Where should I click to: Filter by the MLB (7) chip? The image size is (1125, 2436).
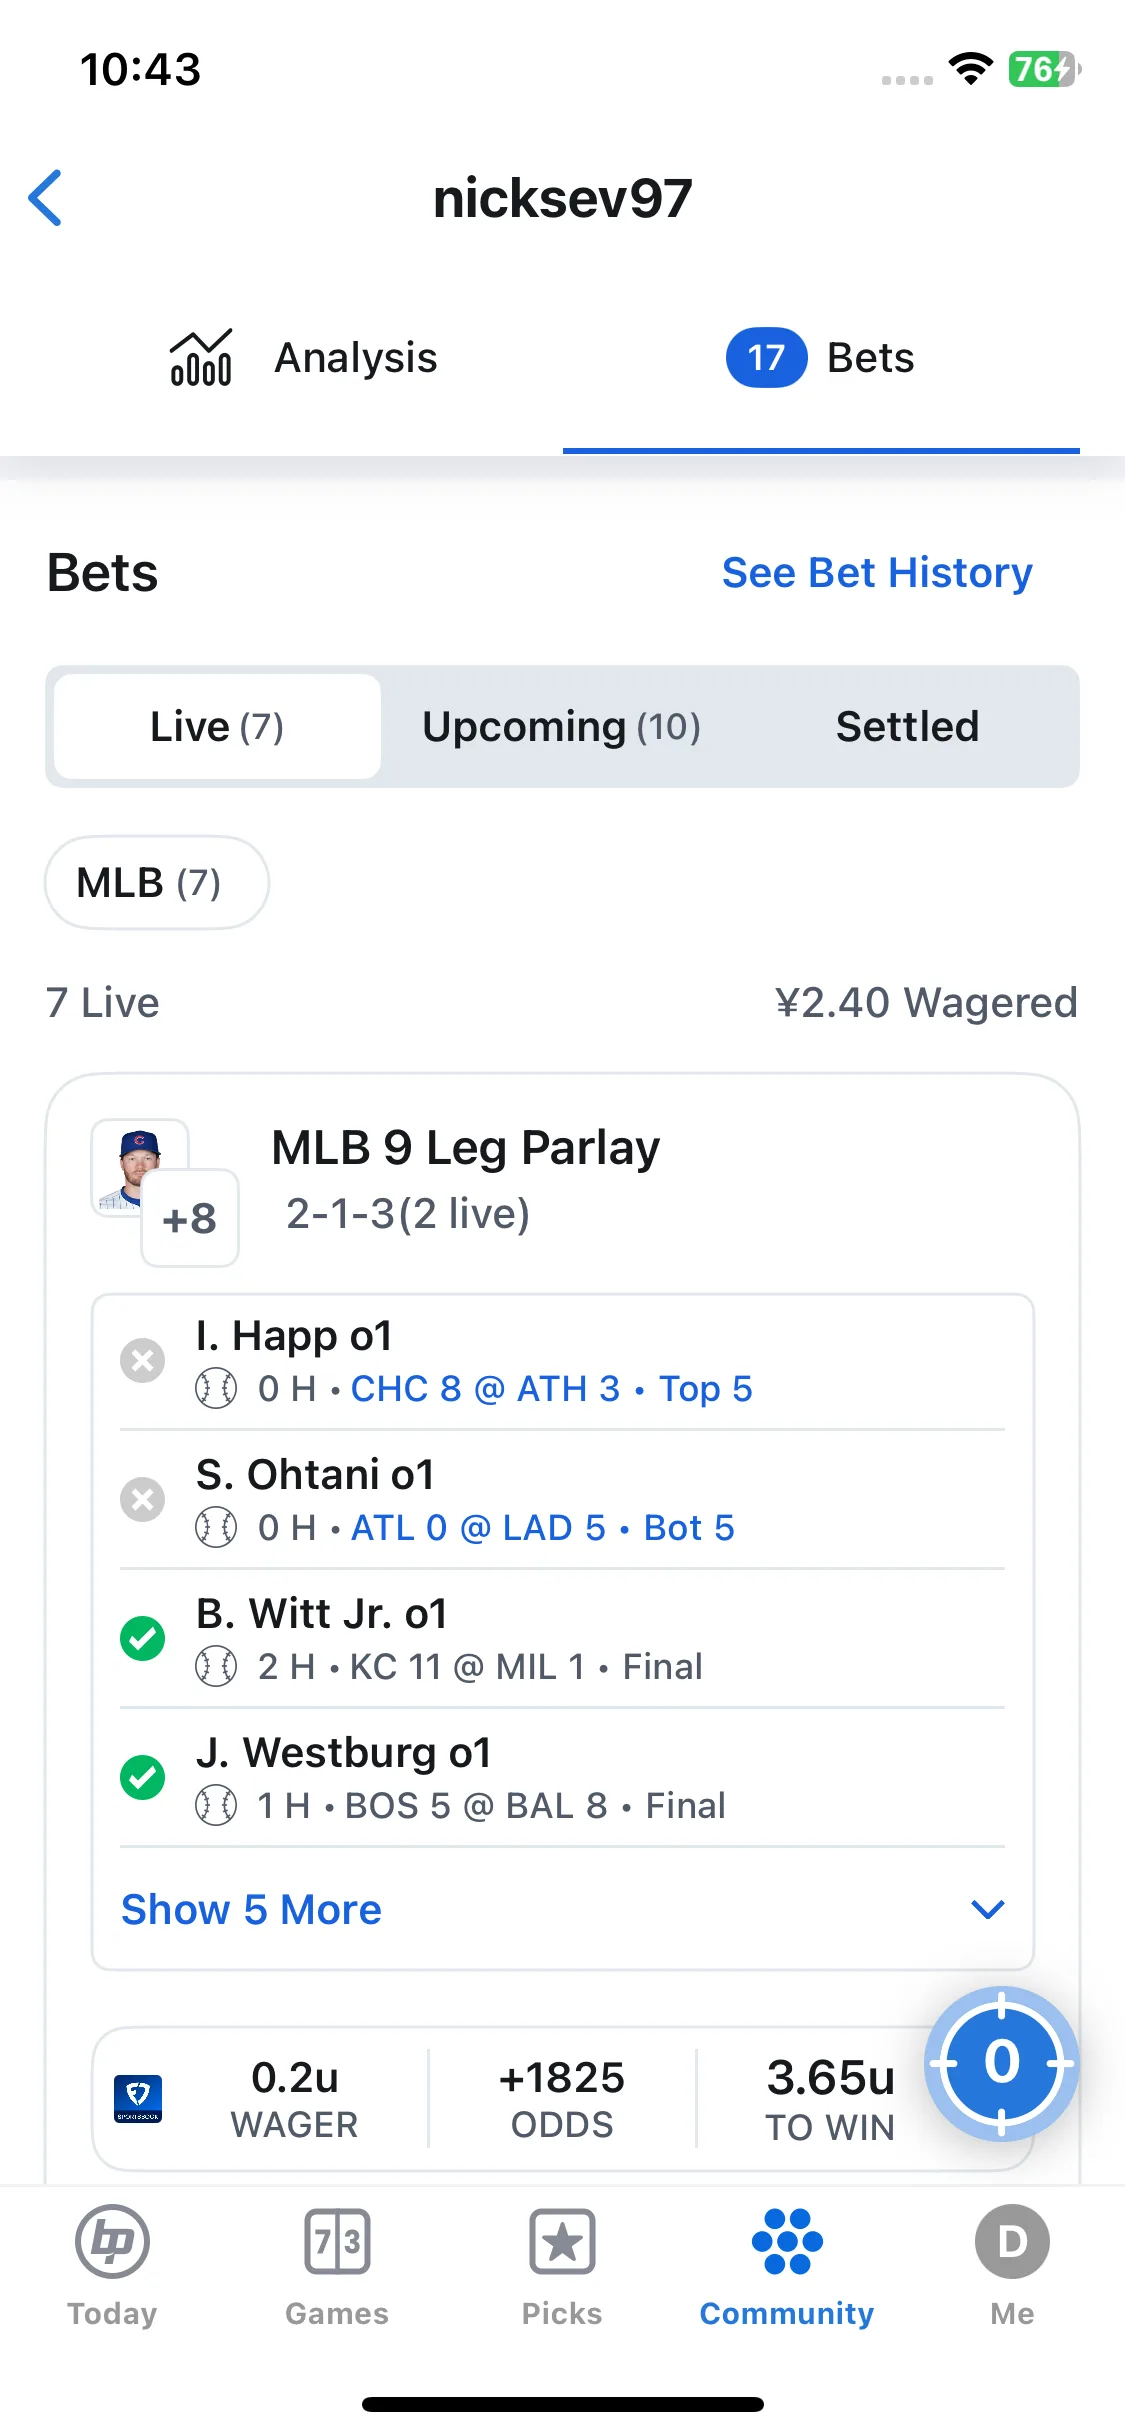[x=157, y=883]
